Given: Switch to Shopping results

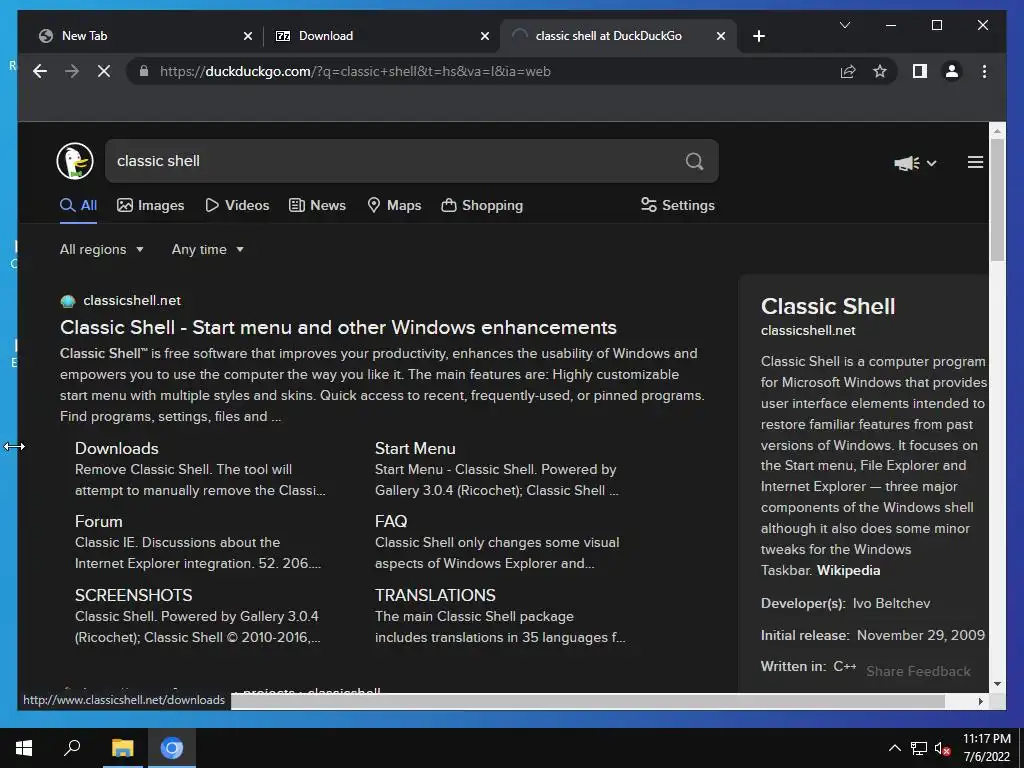Looking at the screenshot, I should (482, 206).
